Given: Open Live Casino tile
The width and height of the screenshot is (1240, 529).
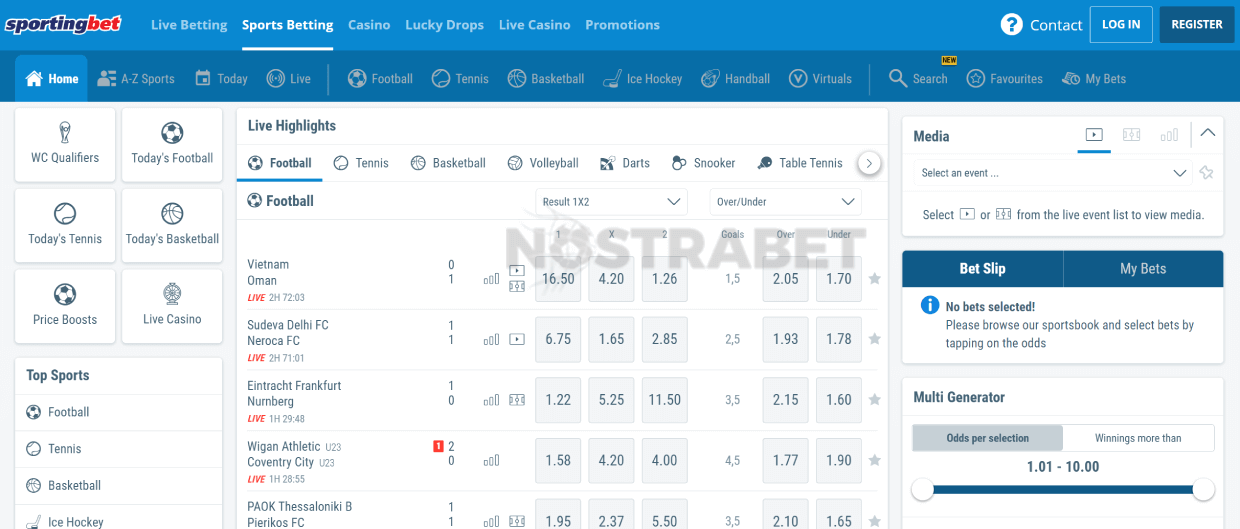Looking at the screenshot, I should click(x=172, y=307).
